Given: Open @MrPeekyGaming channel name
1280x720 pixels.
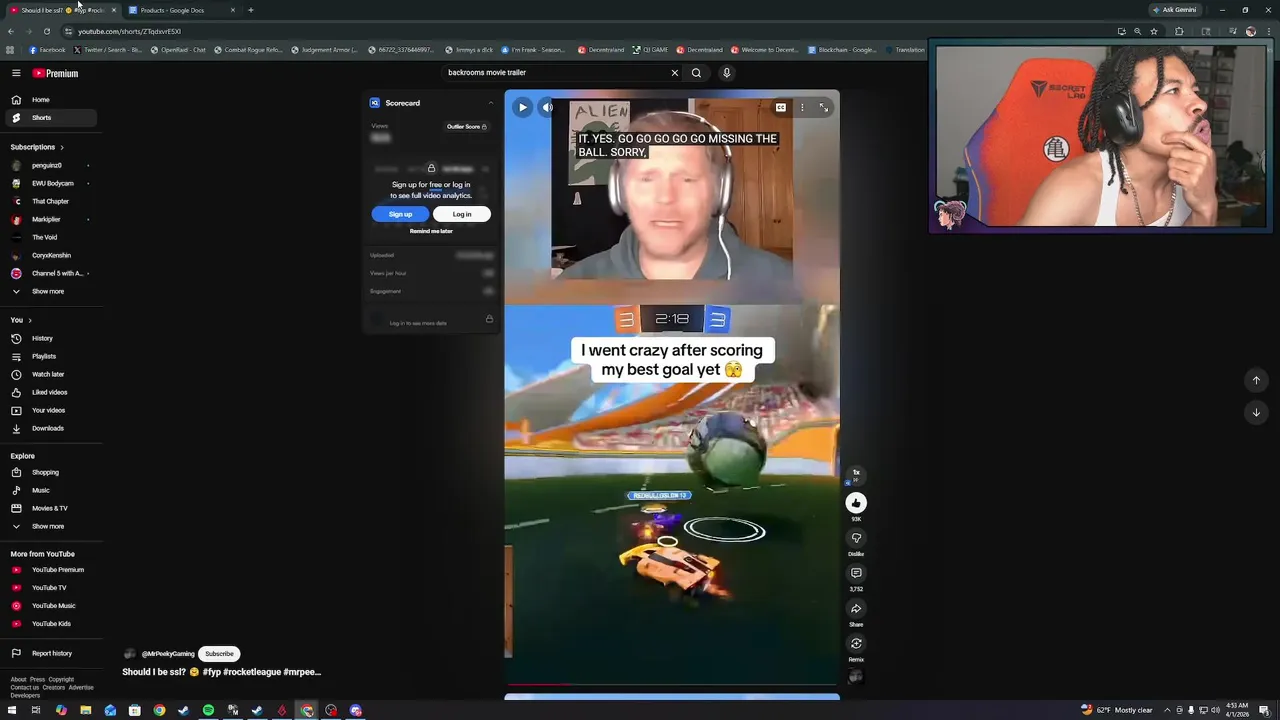Looking at the screenshot, I should 168,654.
